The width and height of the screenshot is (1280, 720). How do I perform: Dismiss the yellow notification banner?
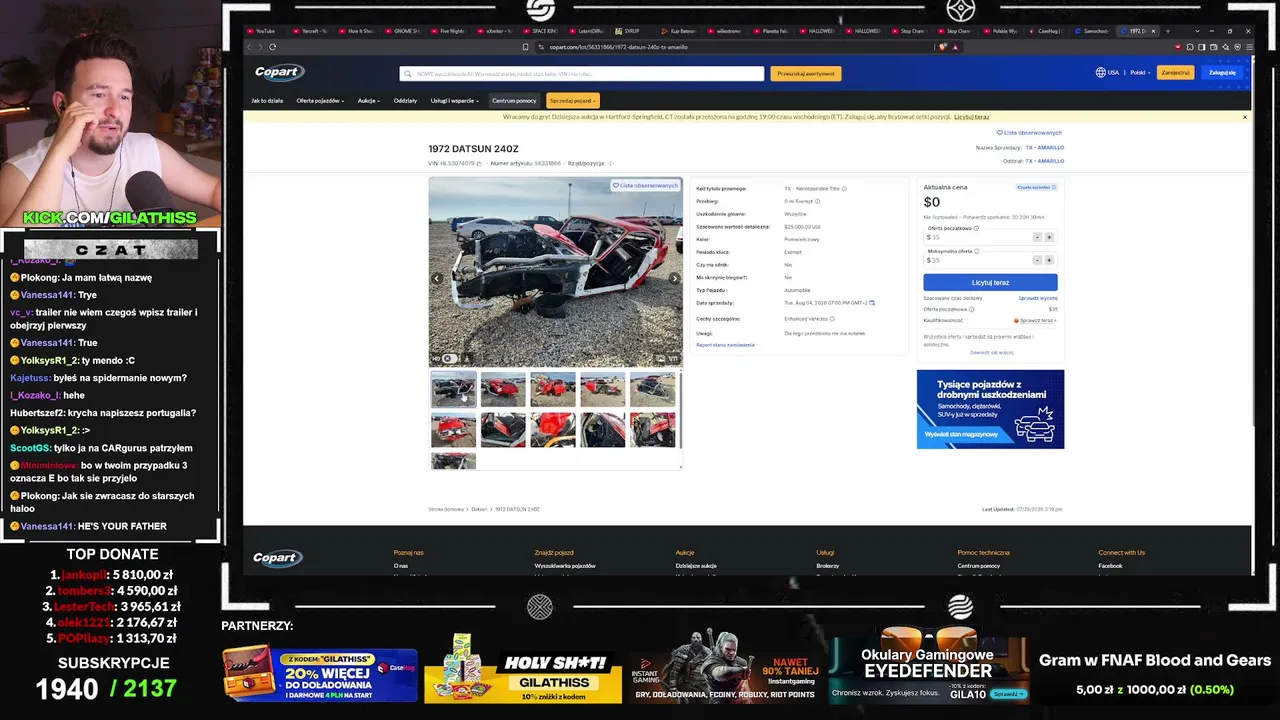(1245, 117)
